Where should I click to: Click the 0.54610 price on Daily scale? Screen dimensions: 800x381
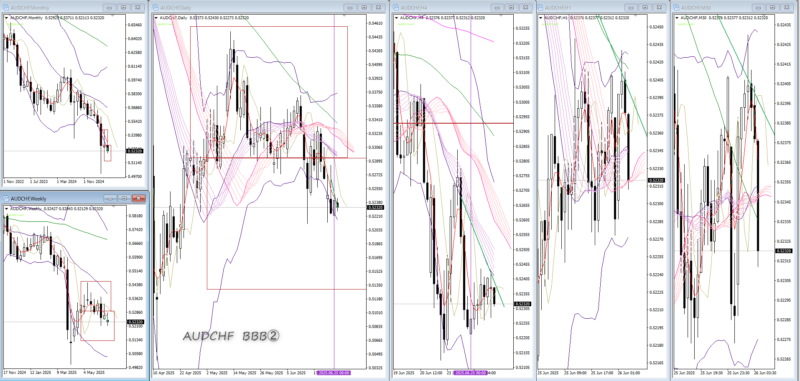[377, 23]
